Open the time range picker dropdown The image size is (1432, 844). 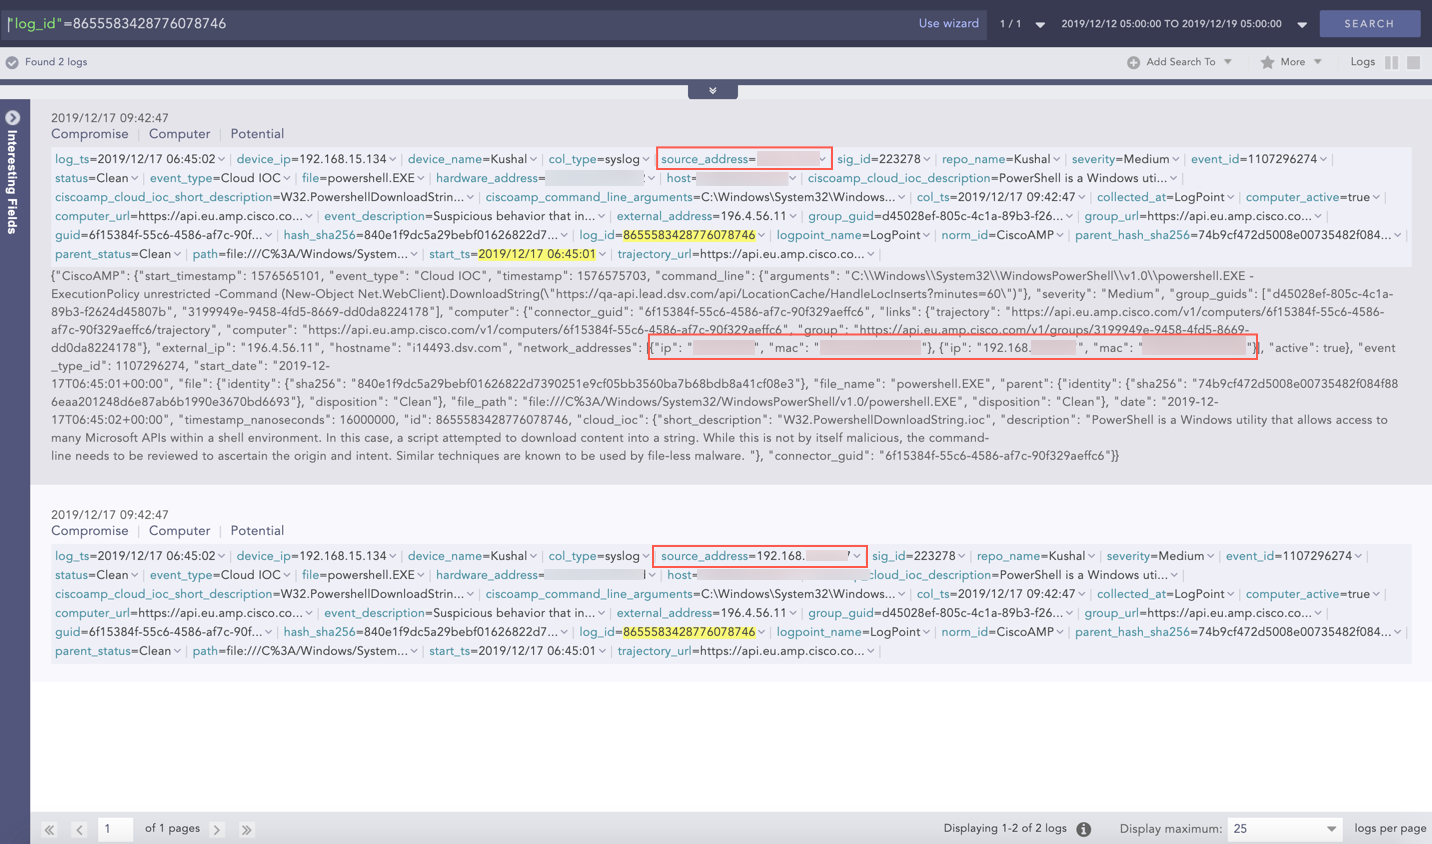pos(1300,23)
